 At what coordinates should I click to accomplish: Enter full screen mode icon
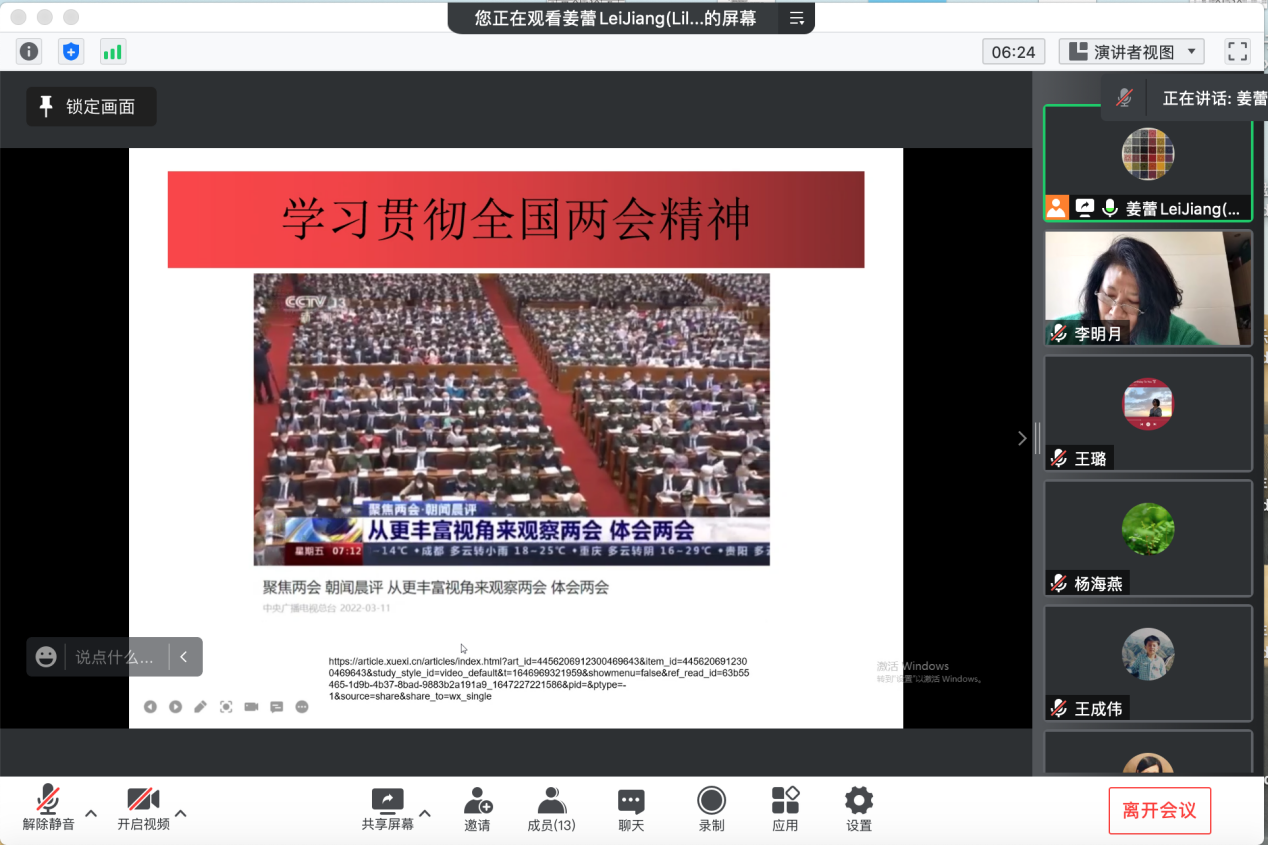coord(1237,52)
